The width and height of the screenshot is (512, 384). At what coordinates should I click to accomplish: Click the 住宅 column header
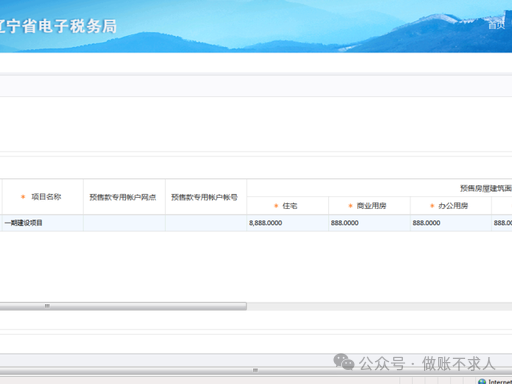click(288, 206)
